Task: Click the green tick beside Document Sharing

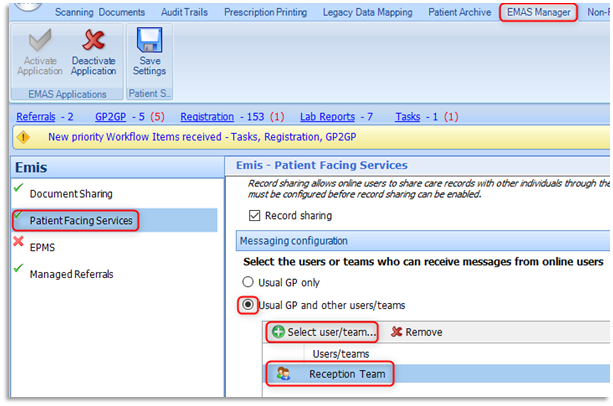Action: pyautogui.click(x=18, y=188)
